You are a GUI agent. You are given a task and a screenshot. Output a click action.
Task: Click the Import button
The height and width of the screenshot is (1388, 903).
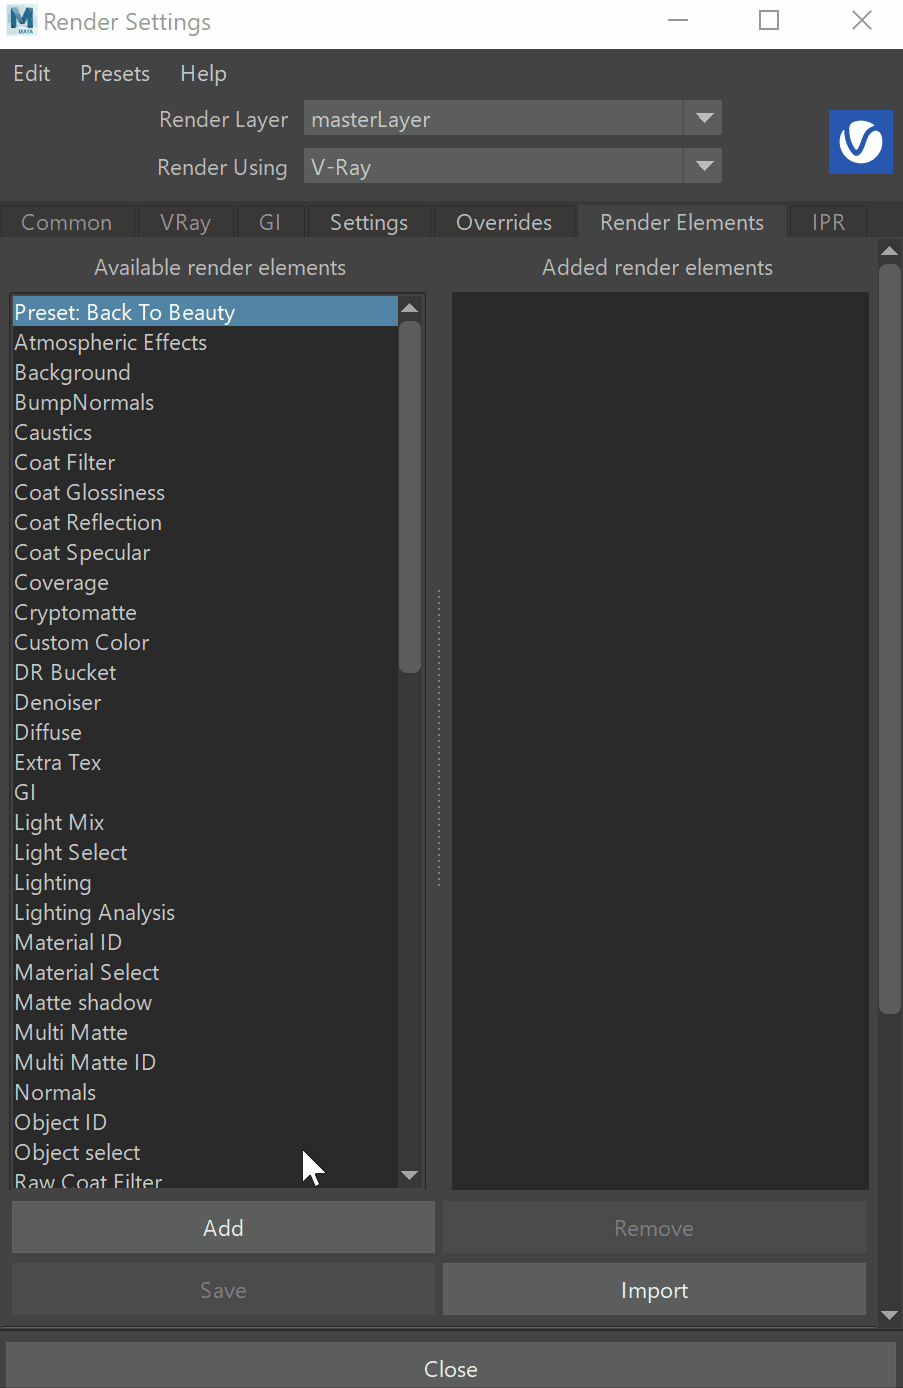coord(654,1290)
